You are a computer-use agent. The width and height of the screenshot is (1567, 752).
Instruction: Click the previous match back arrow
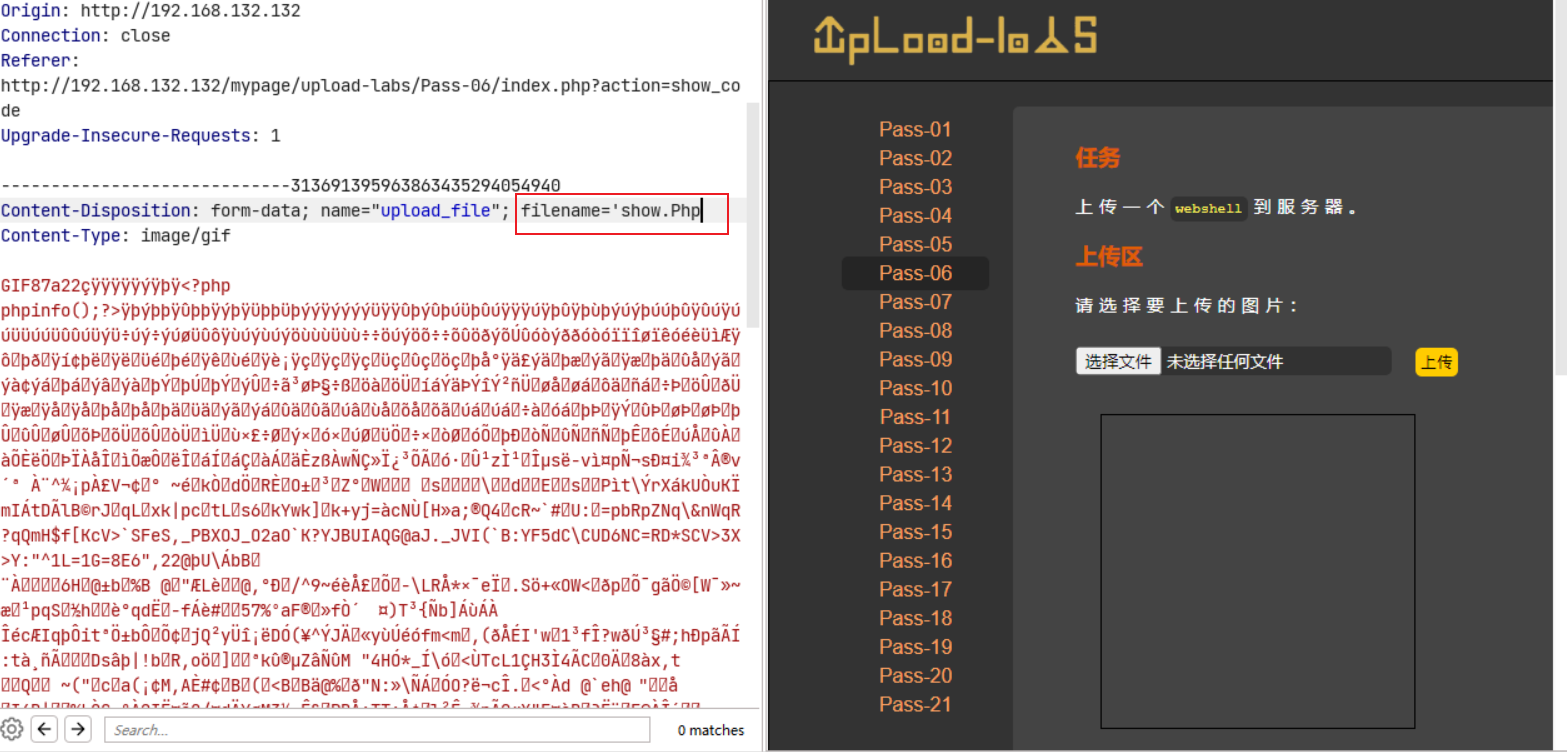pyautogui.click(x=44, y=729)
